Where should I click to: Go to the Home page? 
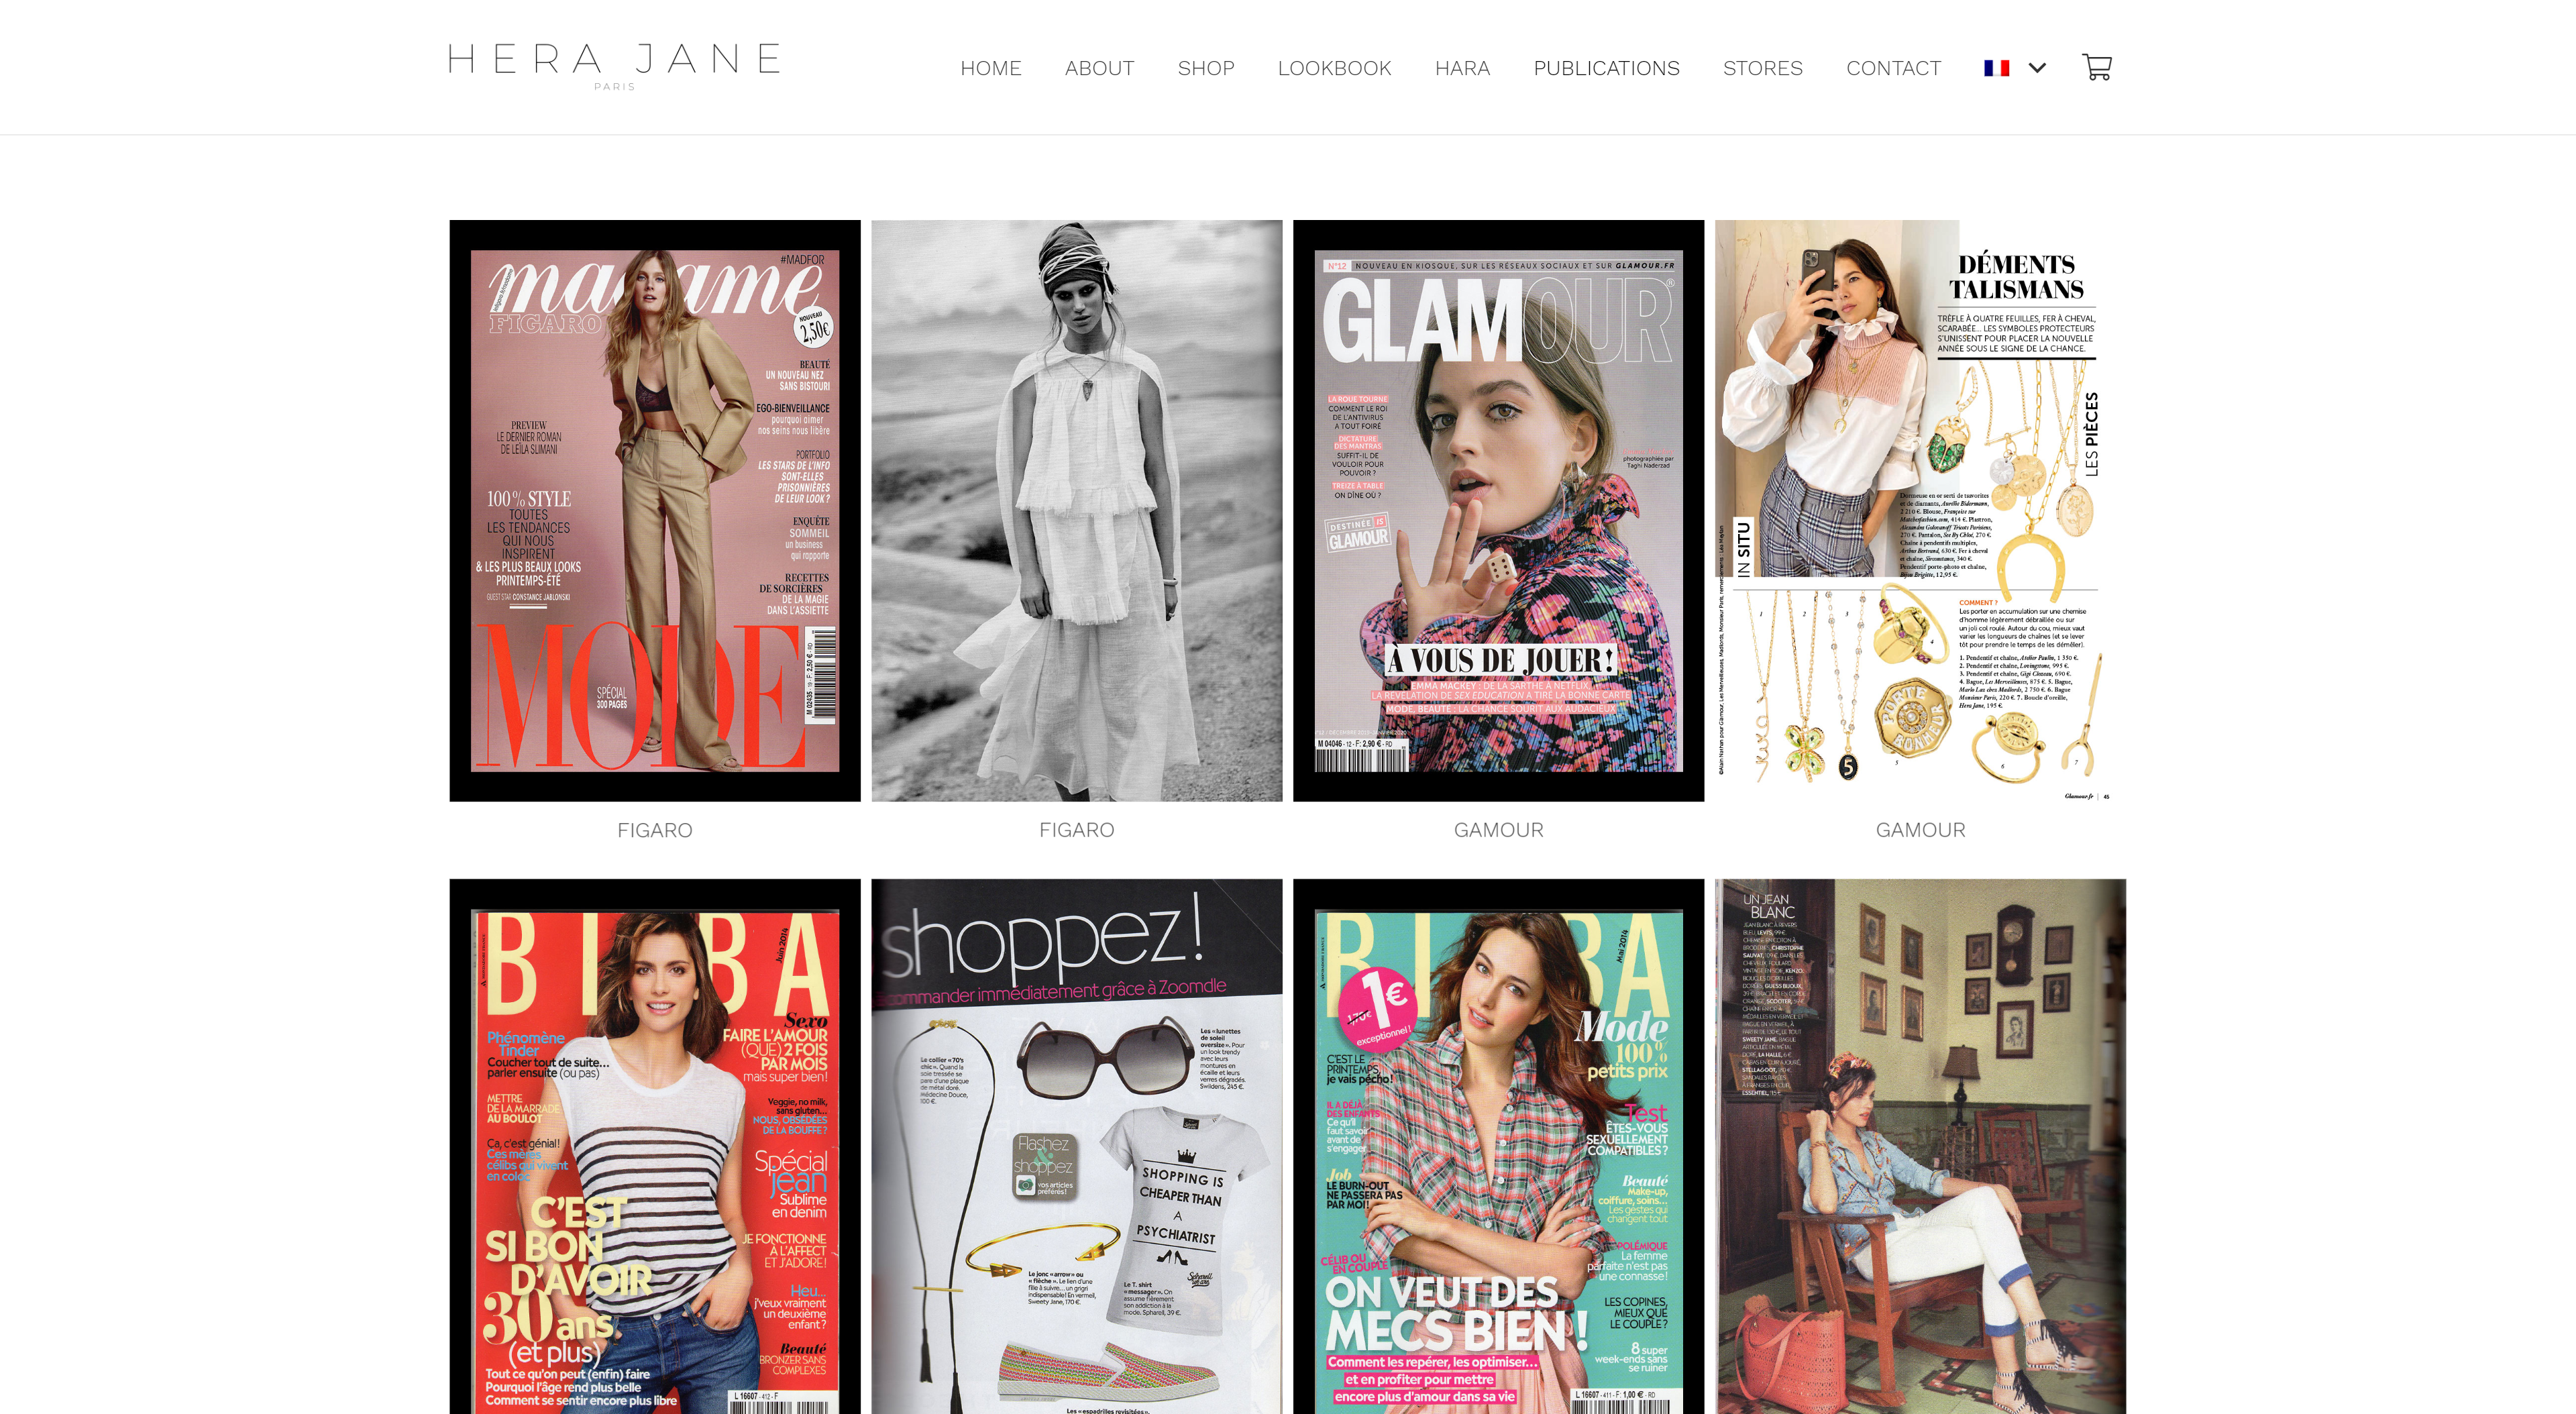[x=990, y=68]
